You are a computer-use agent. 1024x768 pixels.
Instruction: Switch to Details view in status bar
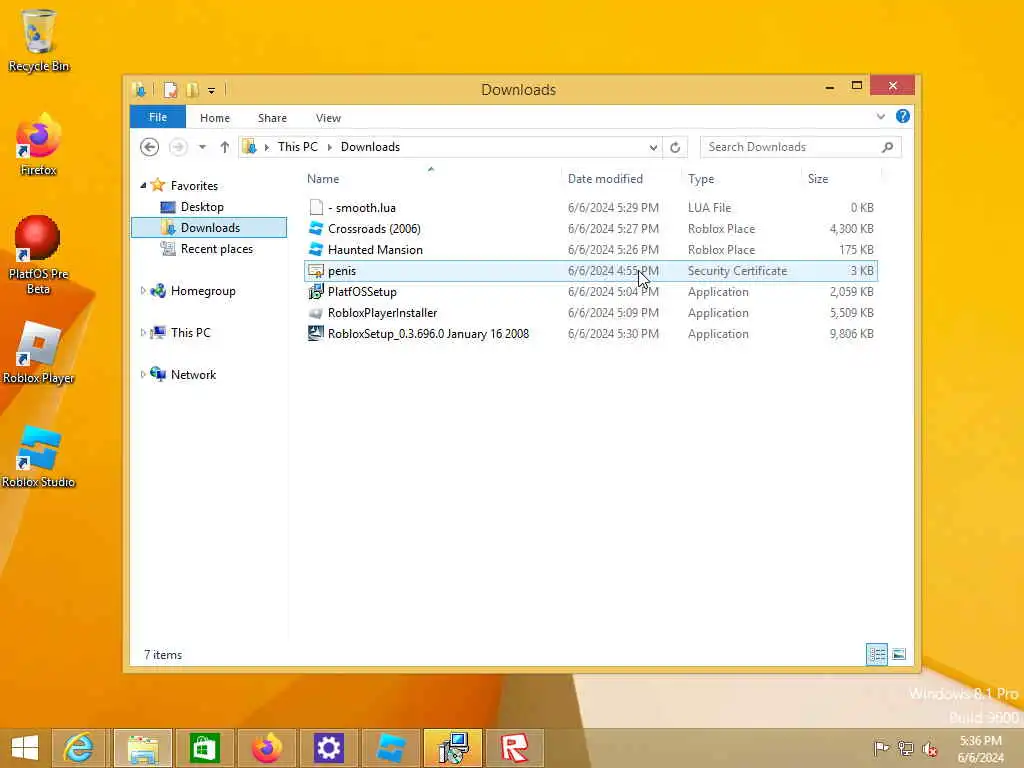pos(876,654)
